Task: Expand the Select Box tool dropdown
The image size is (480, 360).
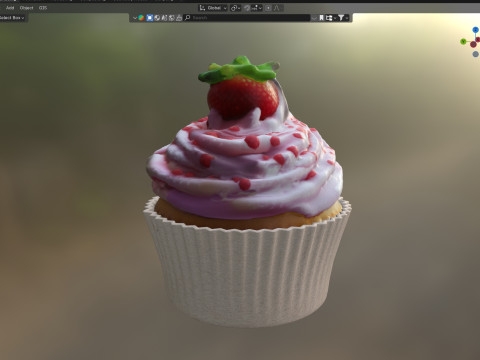Action: [x=12, y=18]
